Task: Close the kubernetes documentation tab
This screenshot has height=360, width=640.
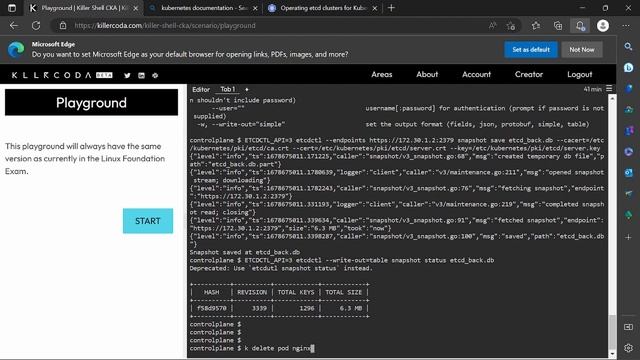Action: click(255, 8)
